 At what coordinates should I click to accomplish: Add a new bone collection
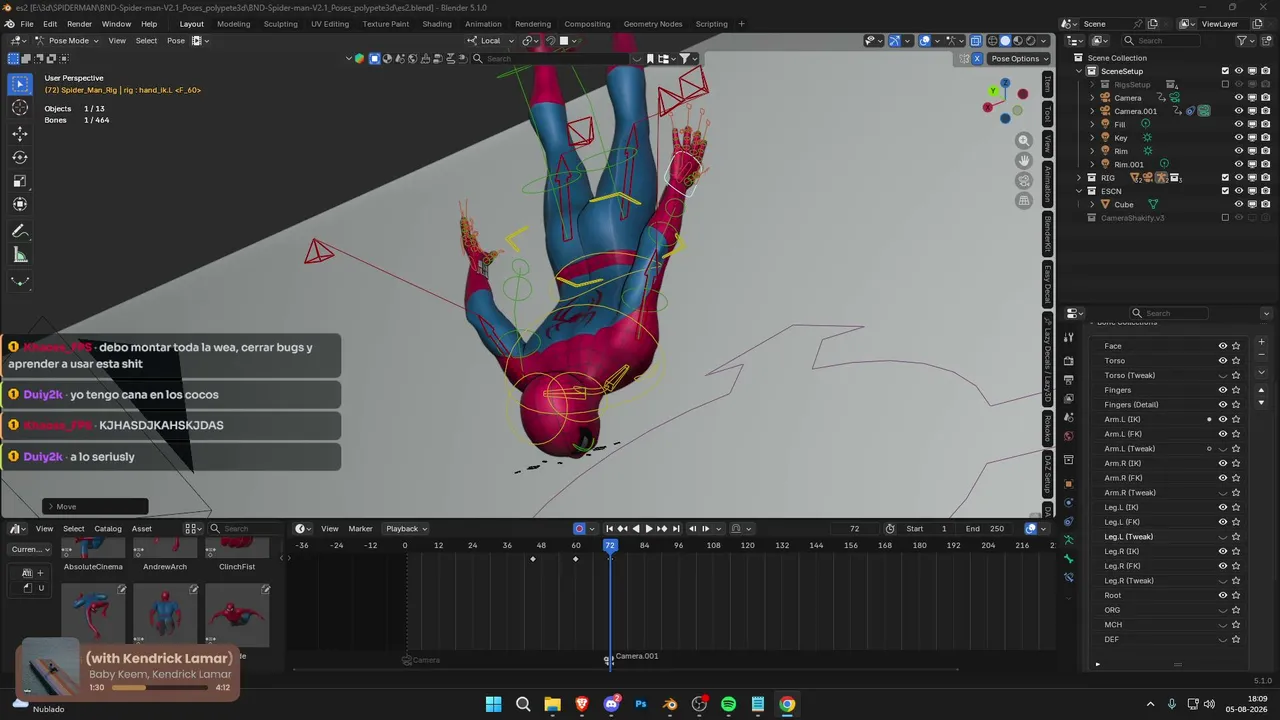pyautogui.click(x=1261, y=343)
